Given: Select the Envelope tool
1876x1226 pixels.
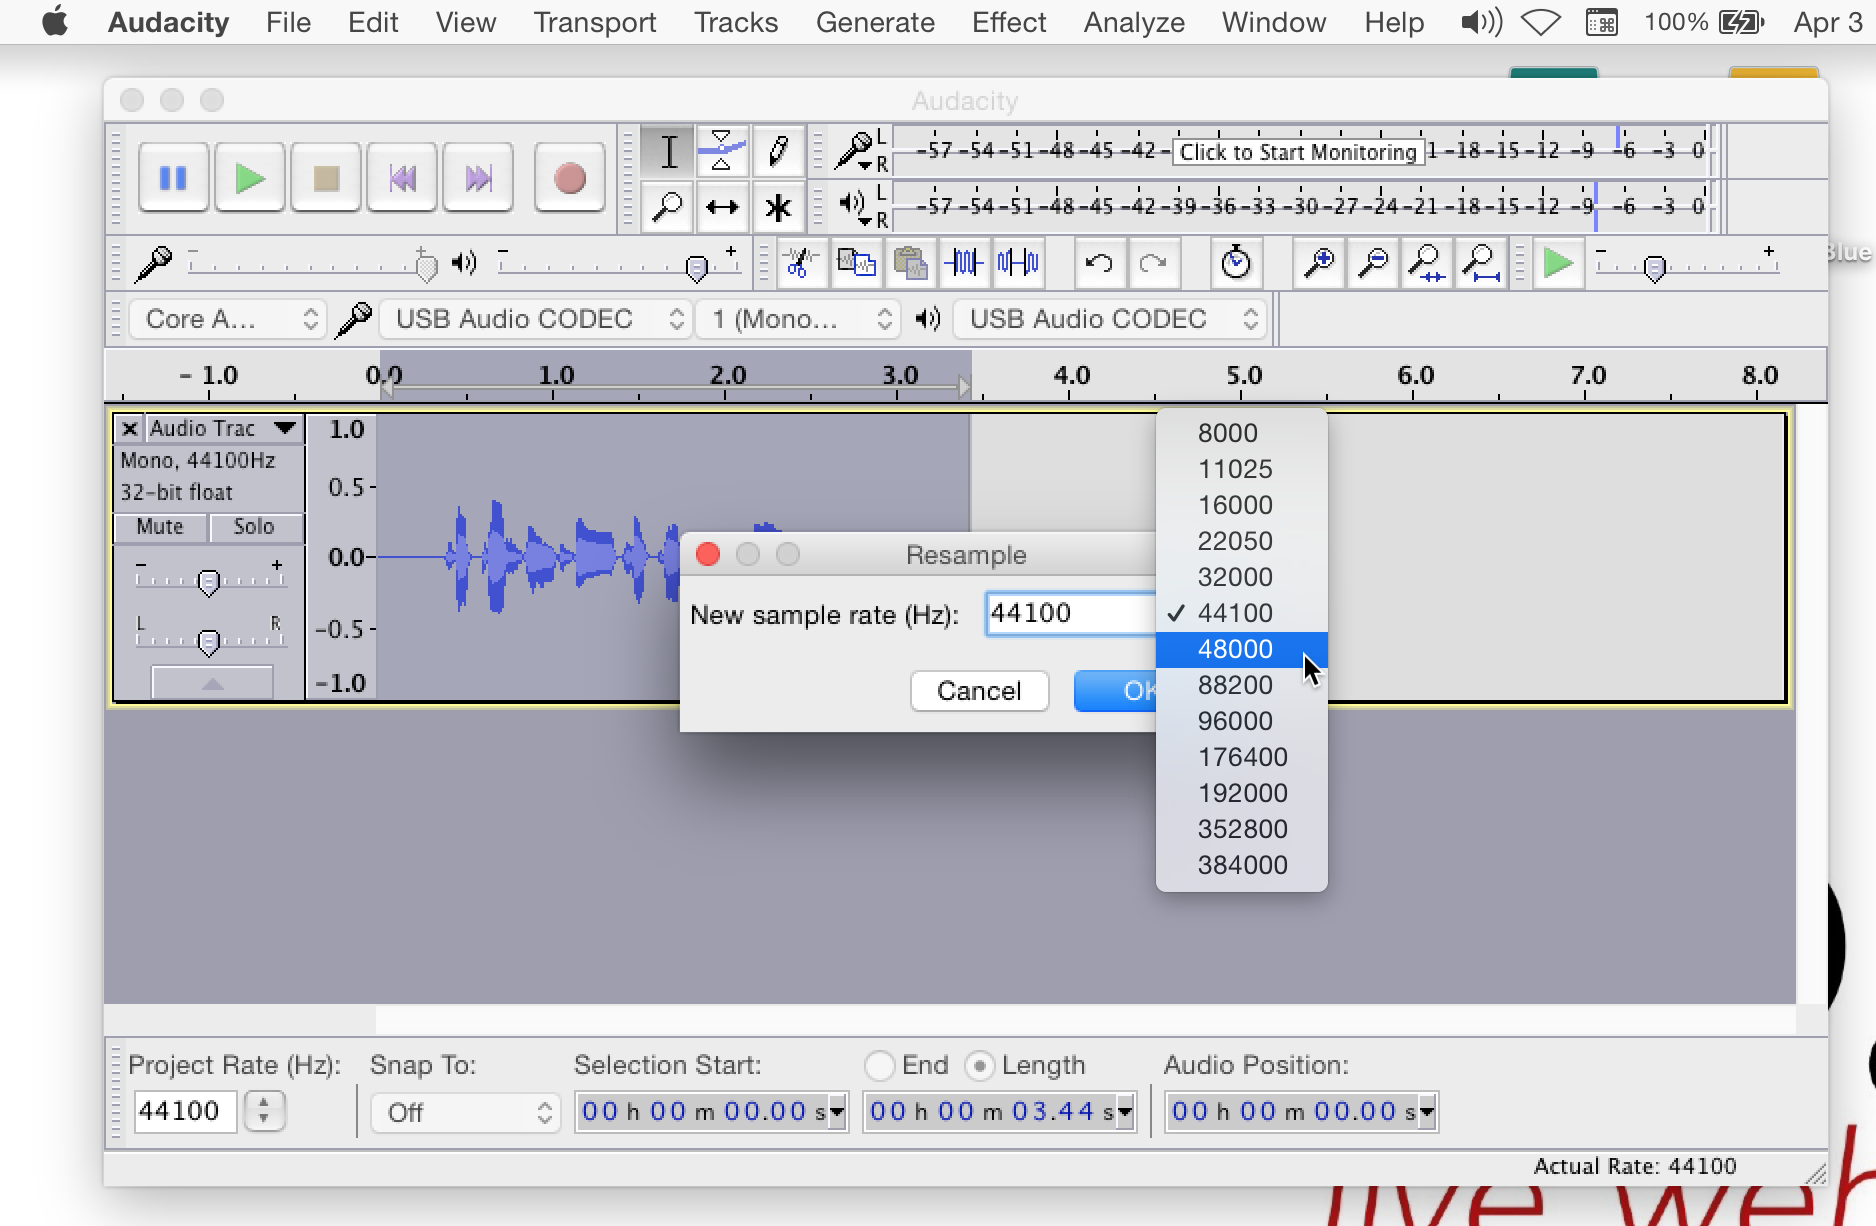Looking at the screenshot, I should point(722,151).
